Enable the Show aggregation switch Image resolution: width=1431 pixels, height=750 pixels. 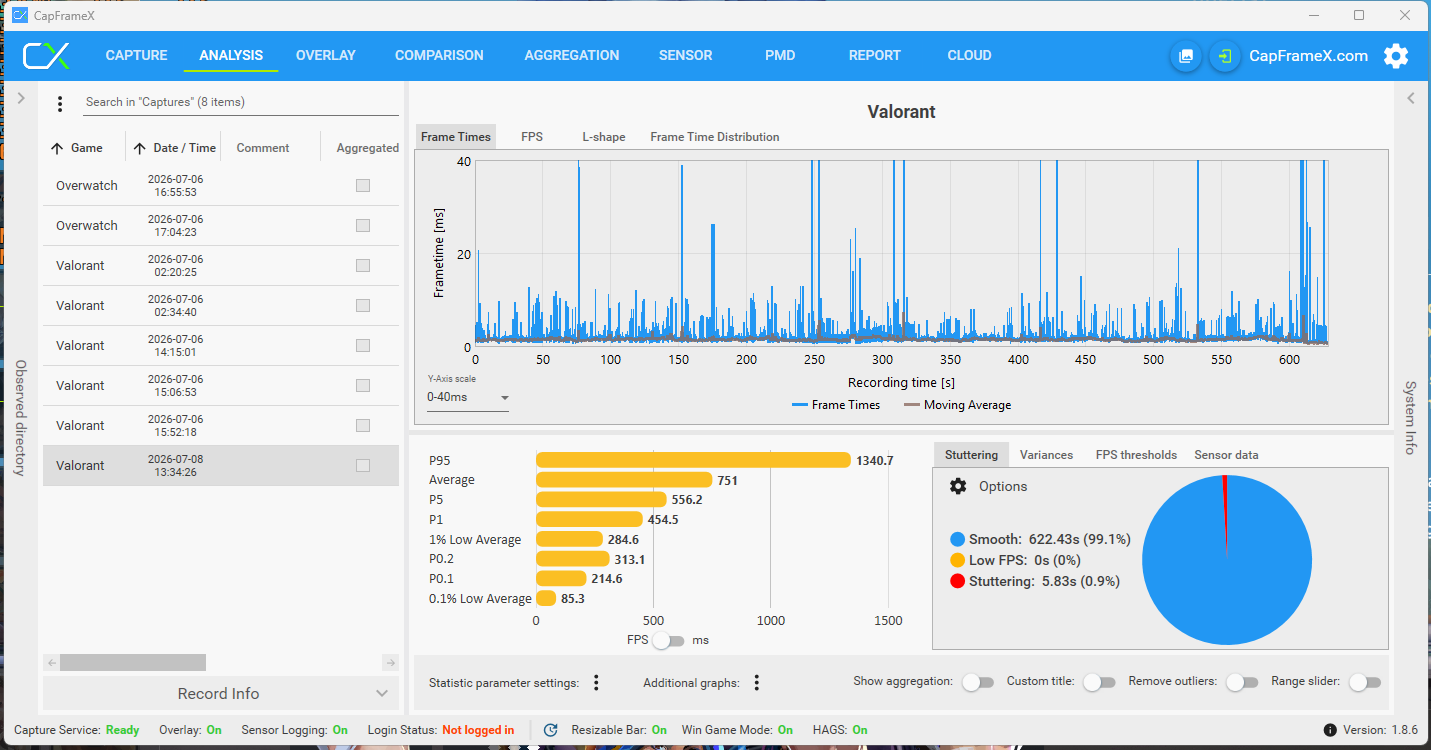pyautogui.click(x=978, y=682)
